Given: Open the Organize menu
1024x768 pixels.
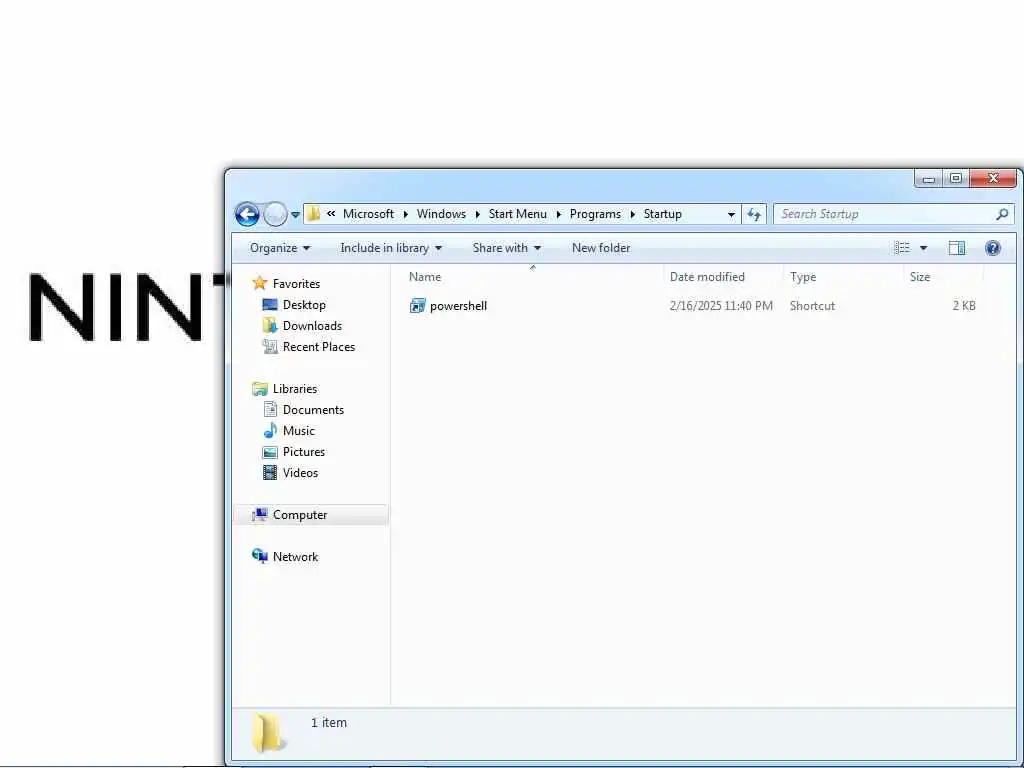Looking at the screenshot, I should tap(280, 248).
